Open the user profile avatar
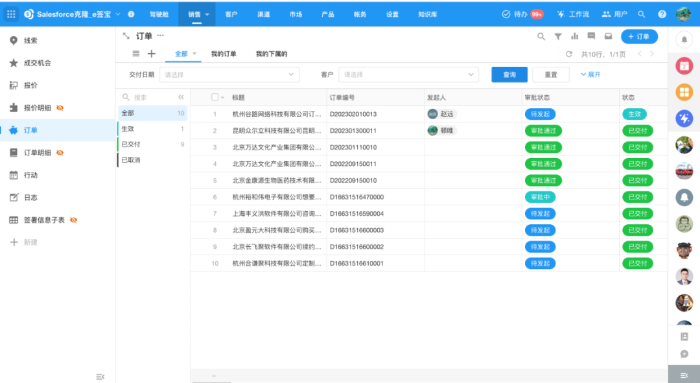The height and width of the screenshot is (383, 700). click(x=683, y=14)
